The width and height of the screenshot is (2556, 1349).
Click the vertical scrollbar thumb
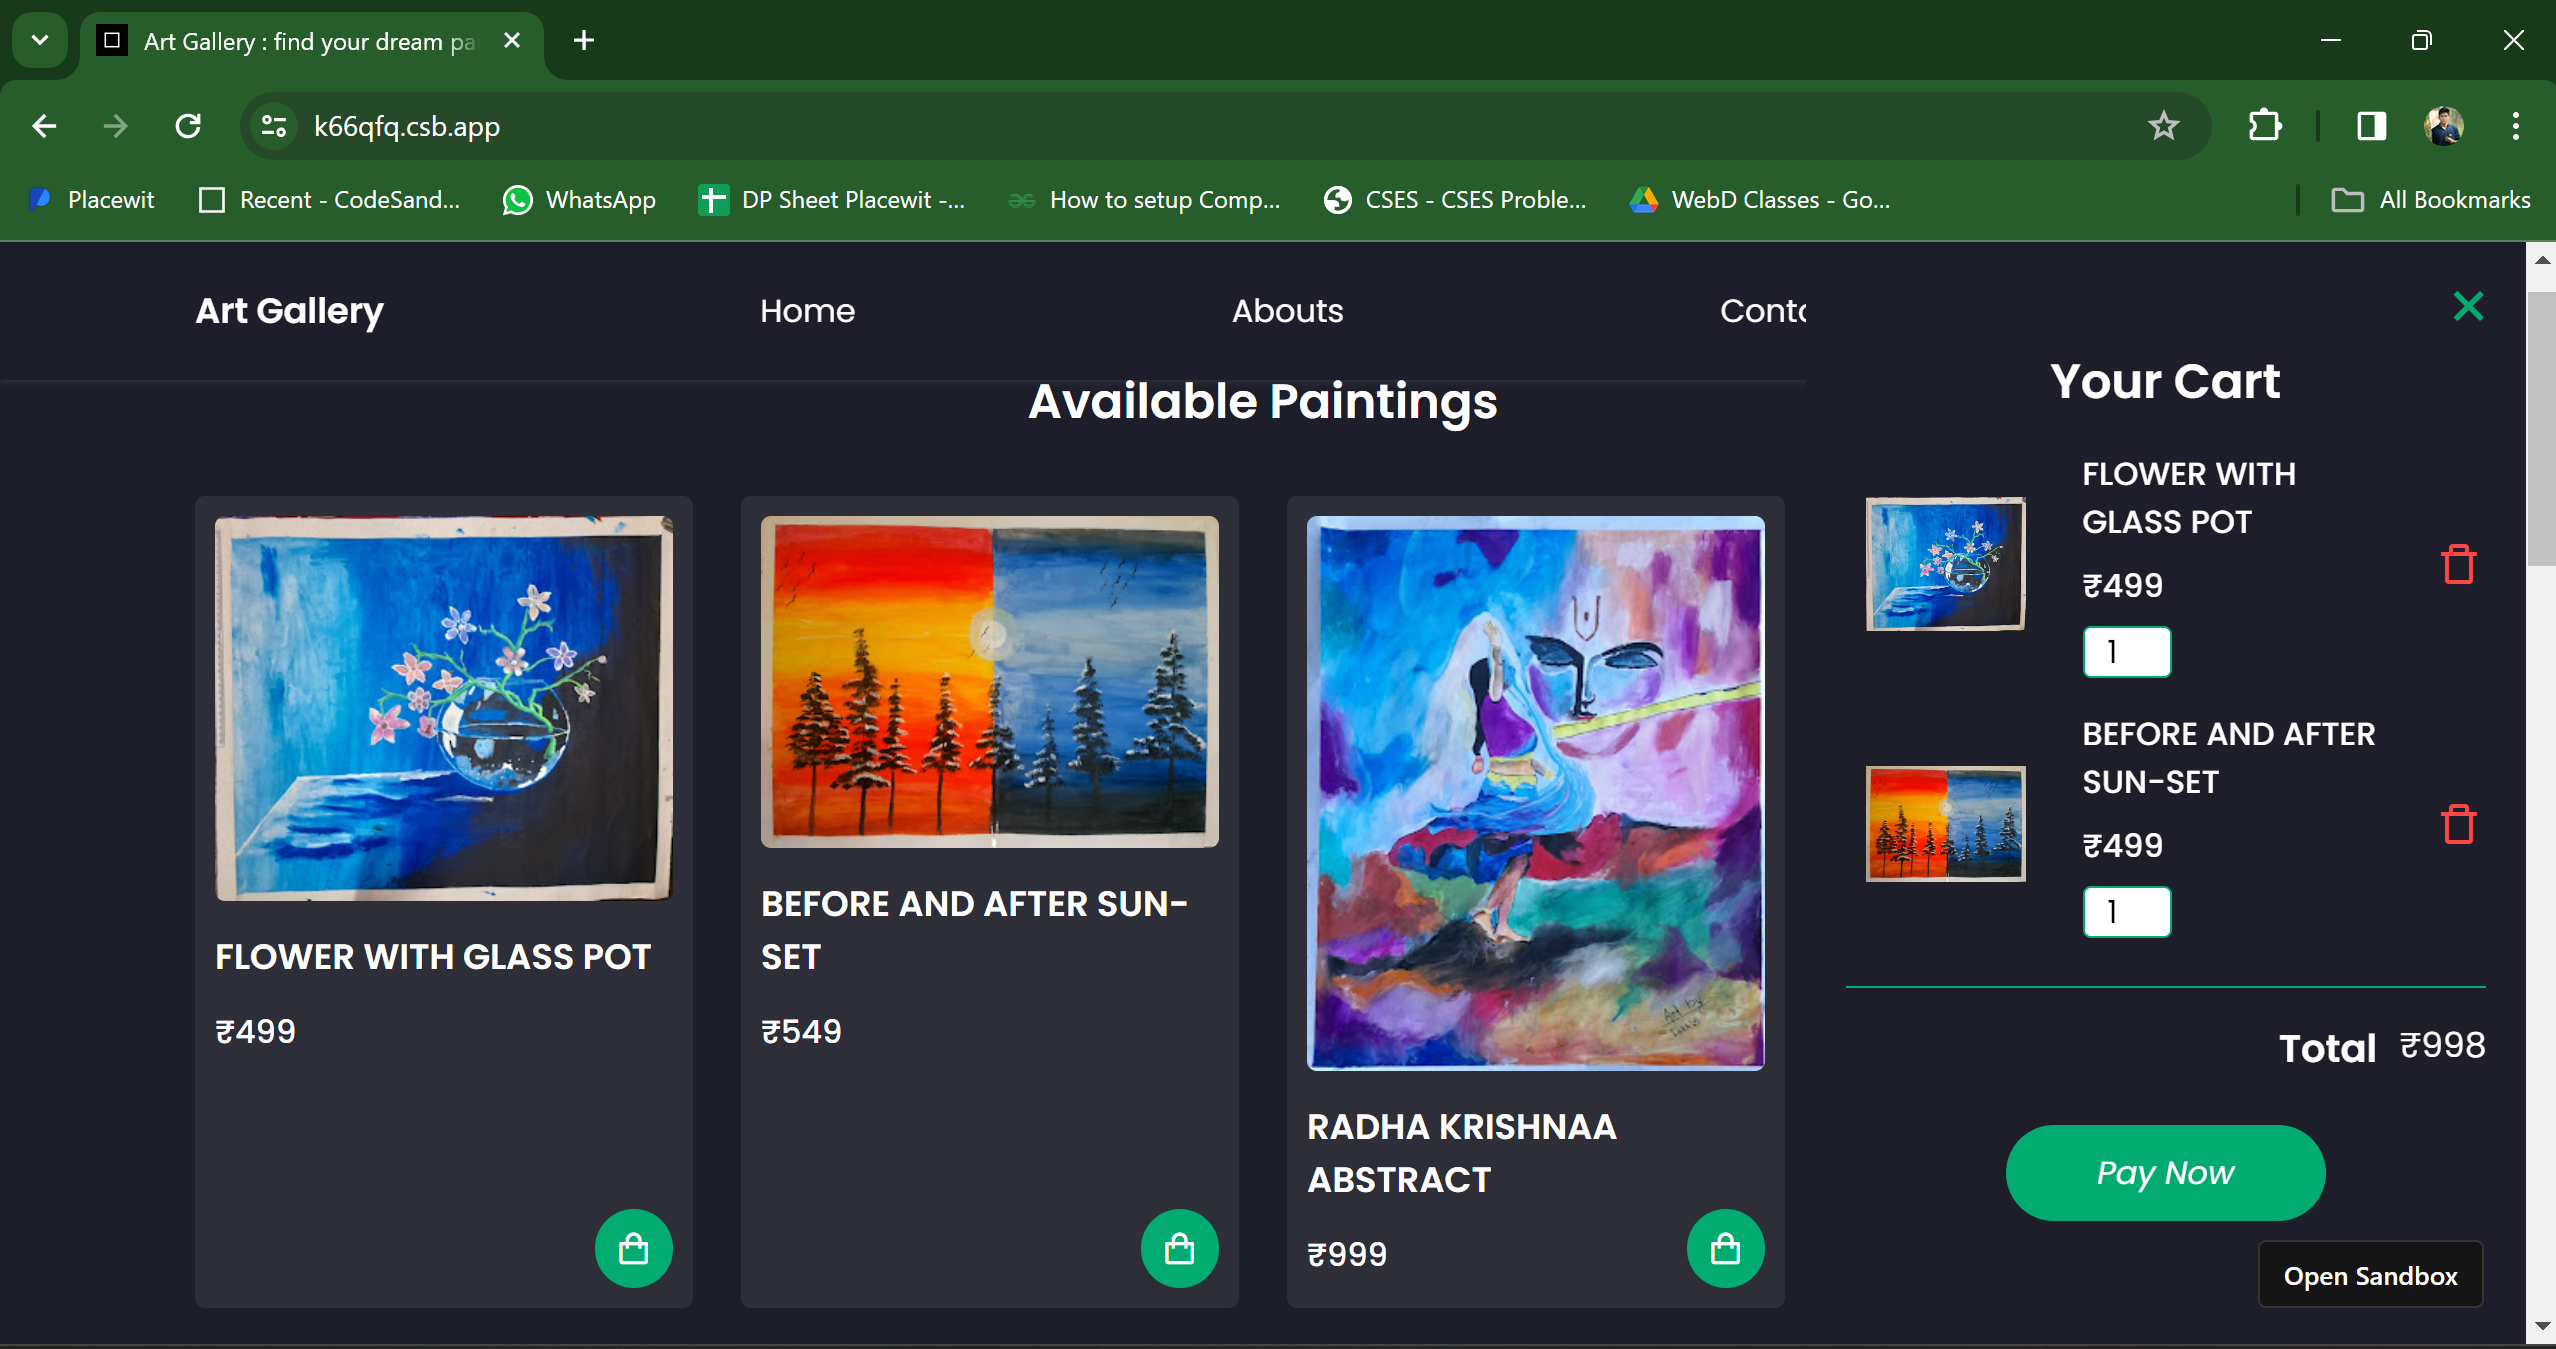[2541, 428]
